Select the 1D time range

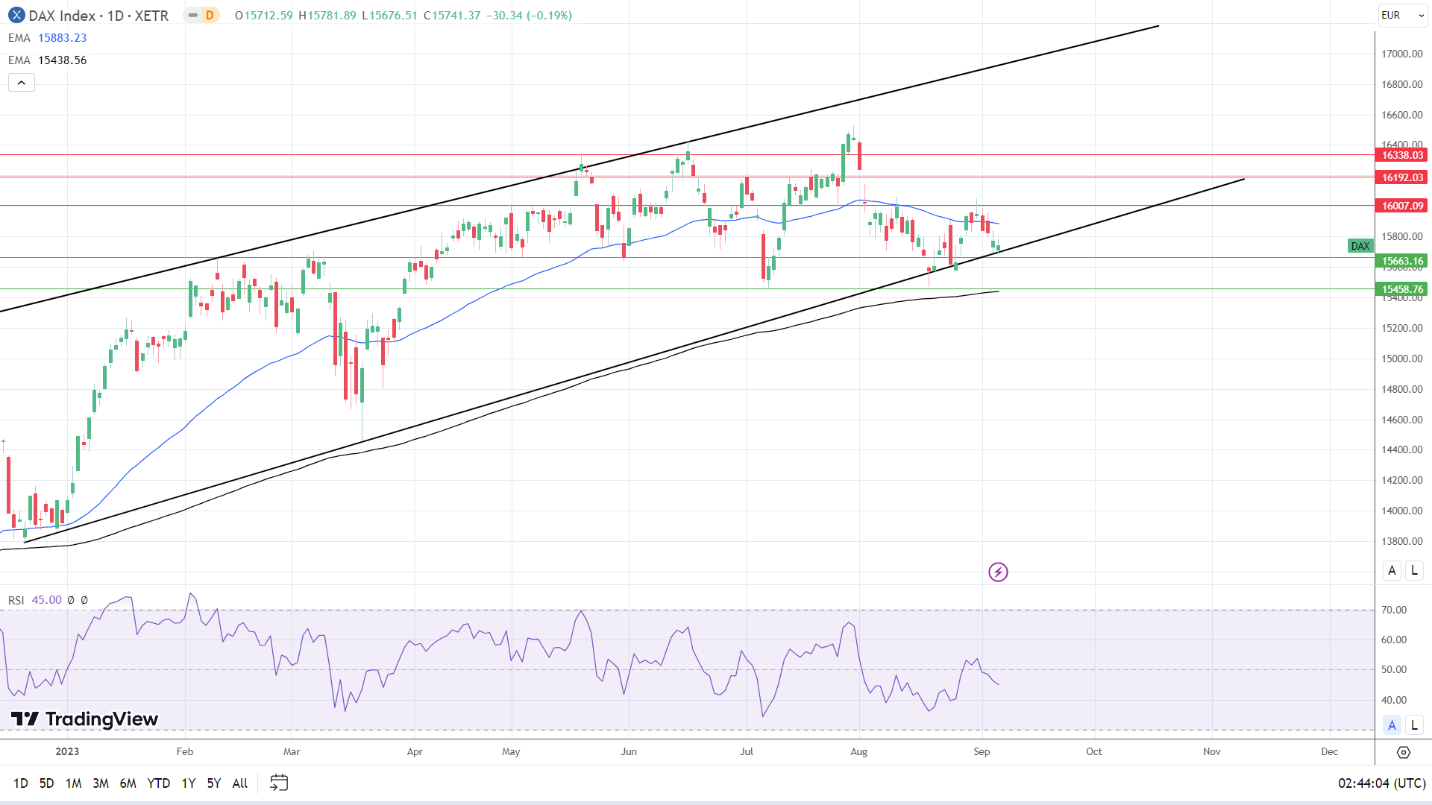(x=20, y=783)
